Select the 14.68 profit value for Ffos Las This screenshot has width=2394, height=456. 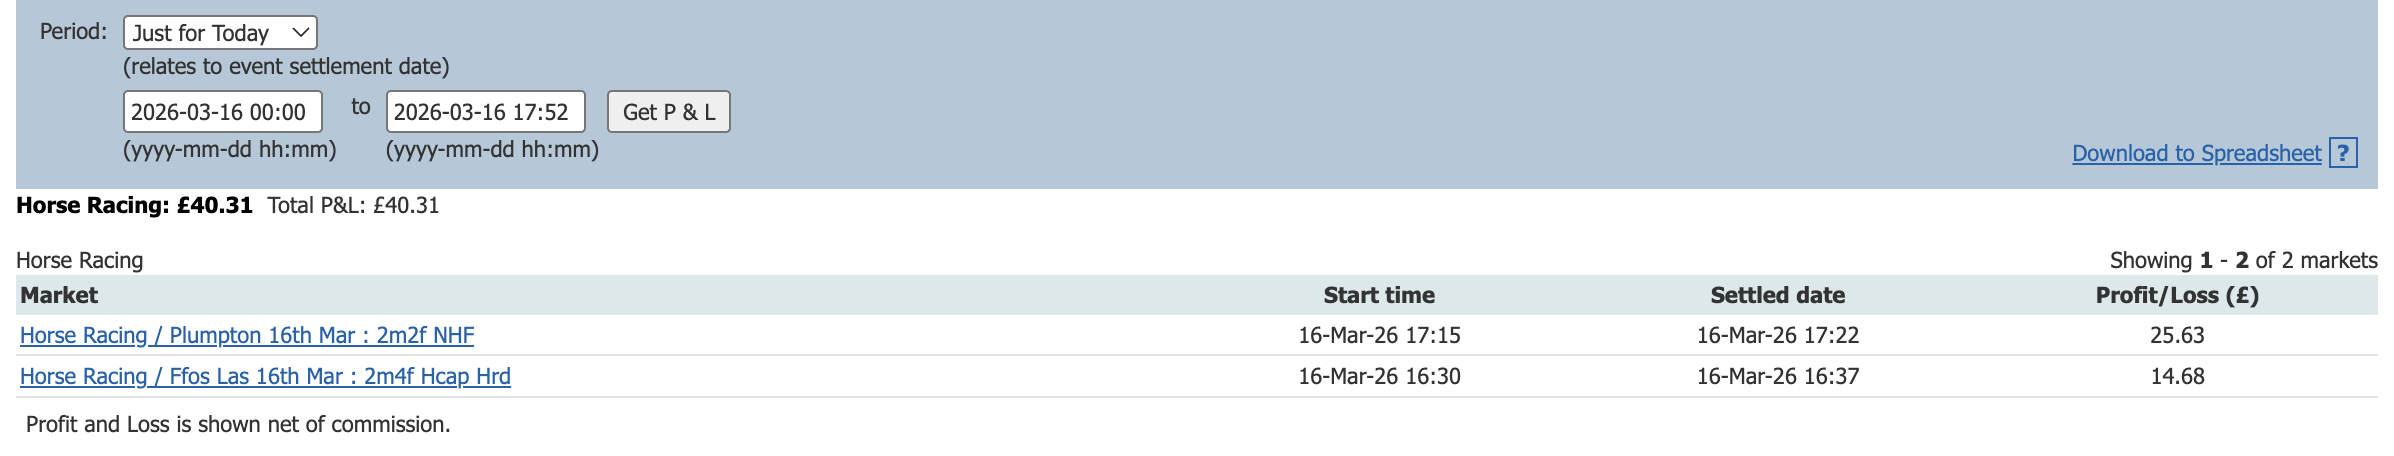[2177, 376]
